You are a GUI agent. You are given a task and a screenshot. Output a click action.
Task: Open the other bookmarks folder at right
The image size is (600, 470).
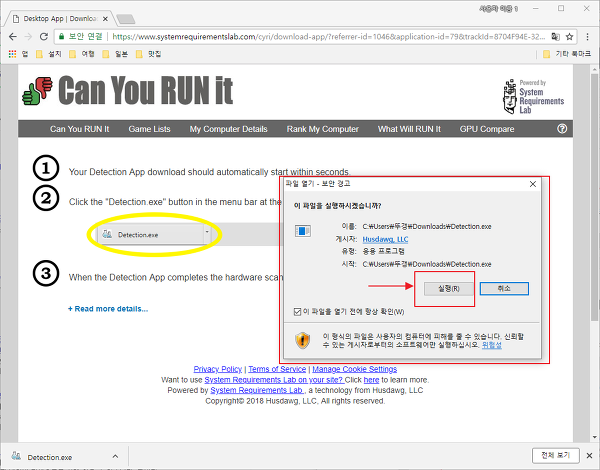coord(567,54)
